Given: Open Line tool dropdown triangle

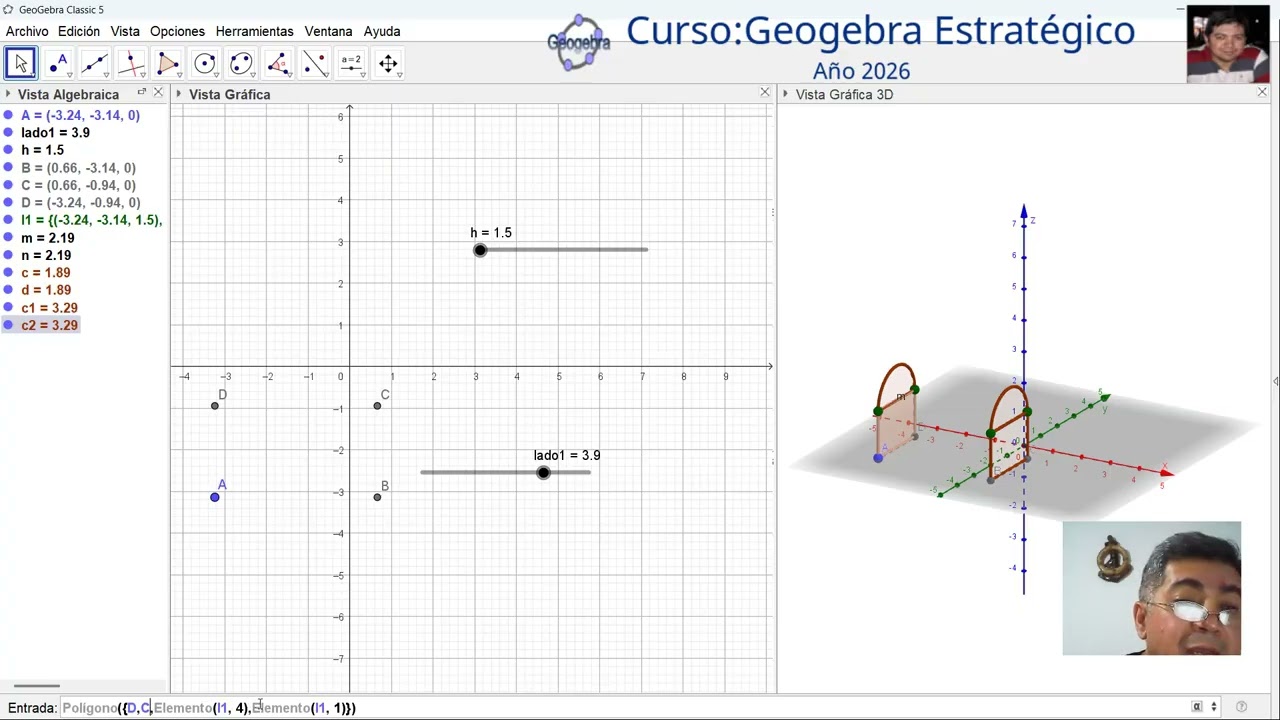Looking at the screenshot, I should (x=107, y=76).
